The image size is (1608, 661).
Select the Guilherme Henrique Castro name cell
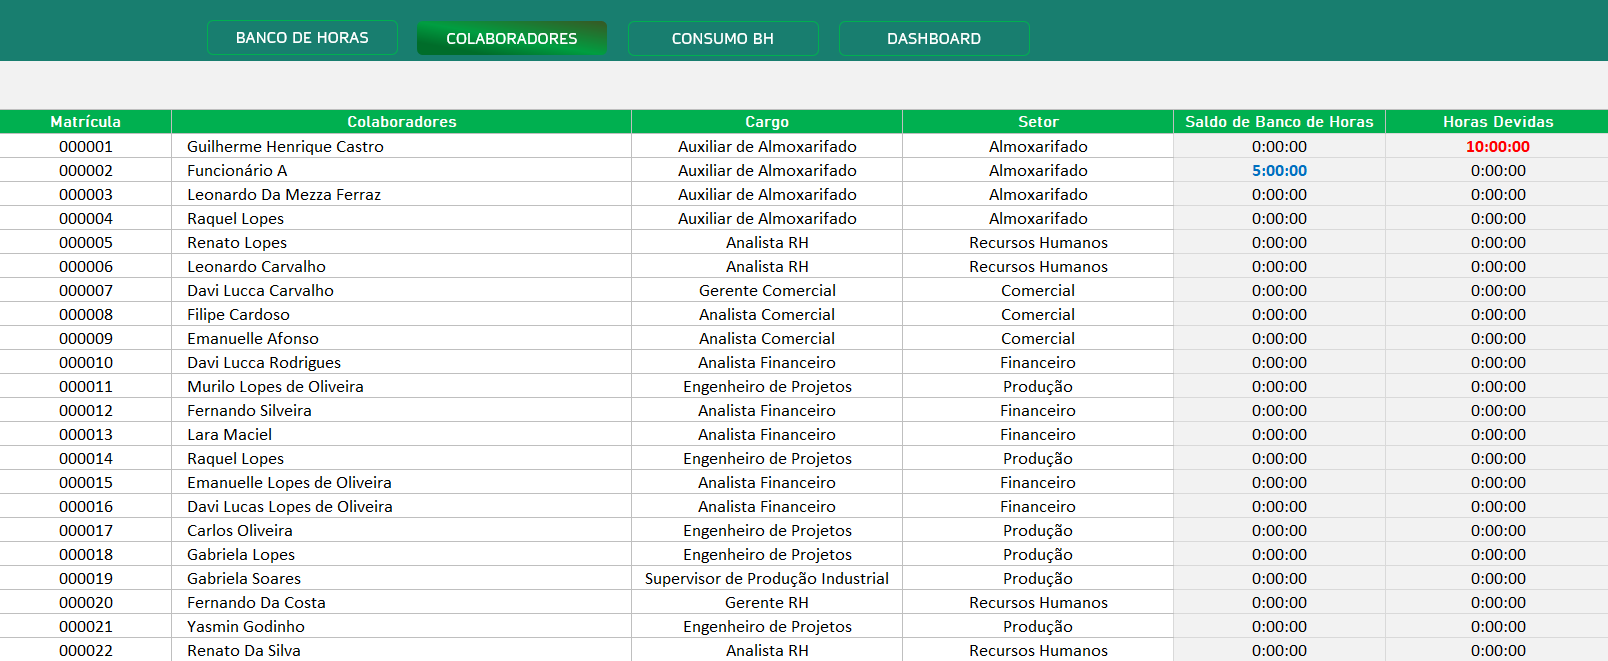tap(285, 147)
